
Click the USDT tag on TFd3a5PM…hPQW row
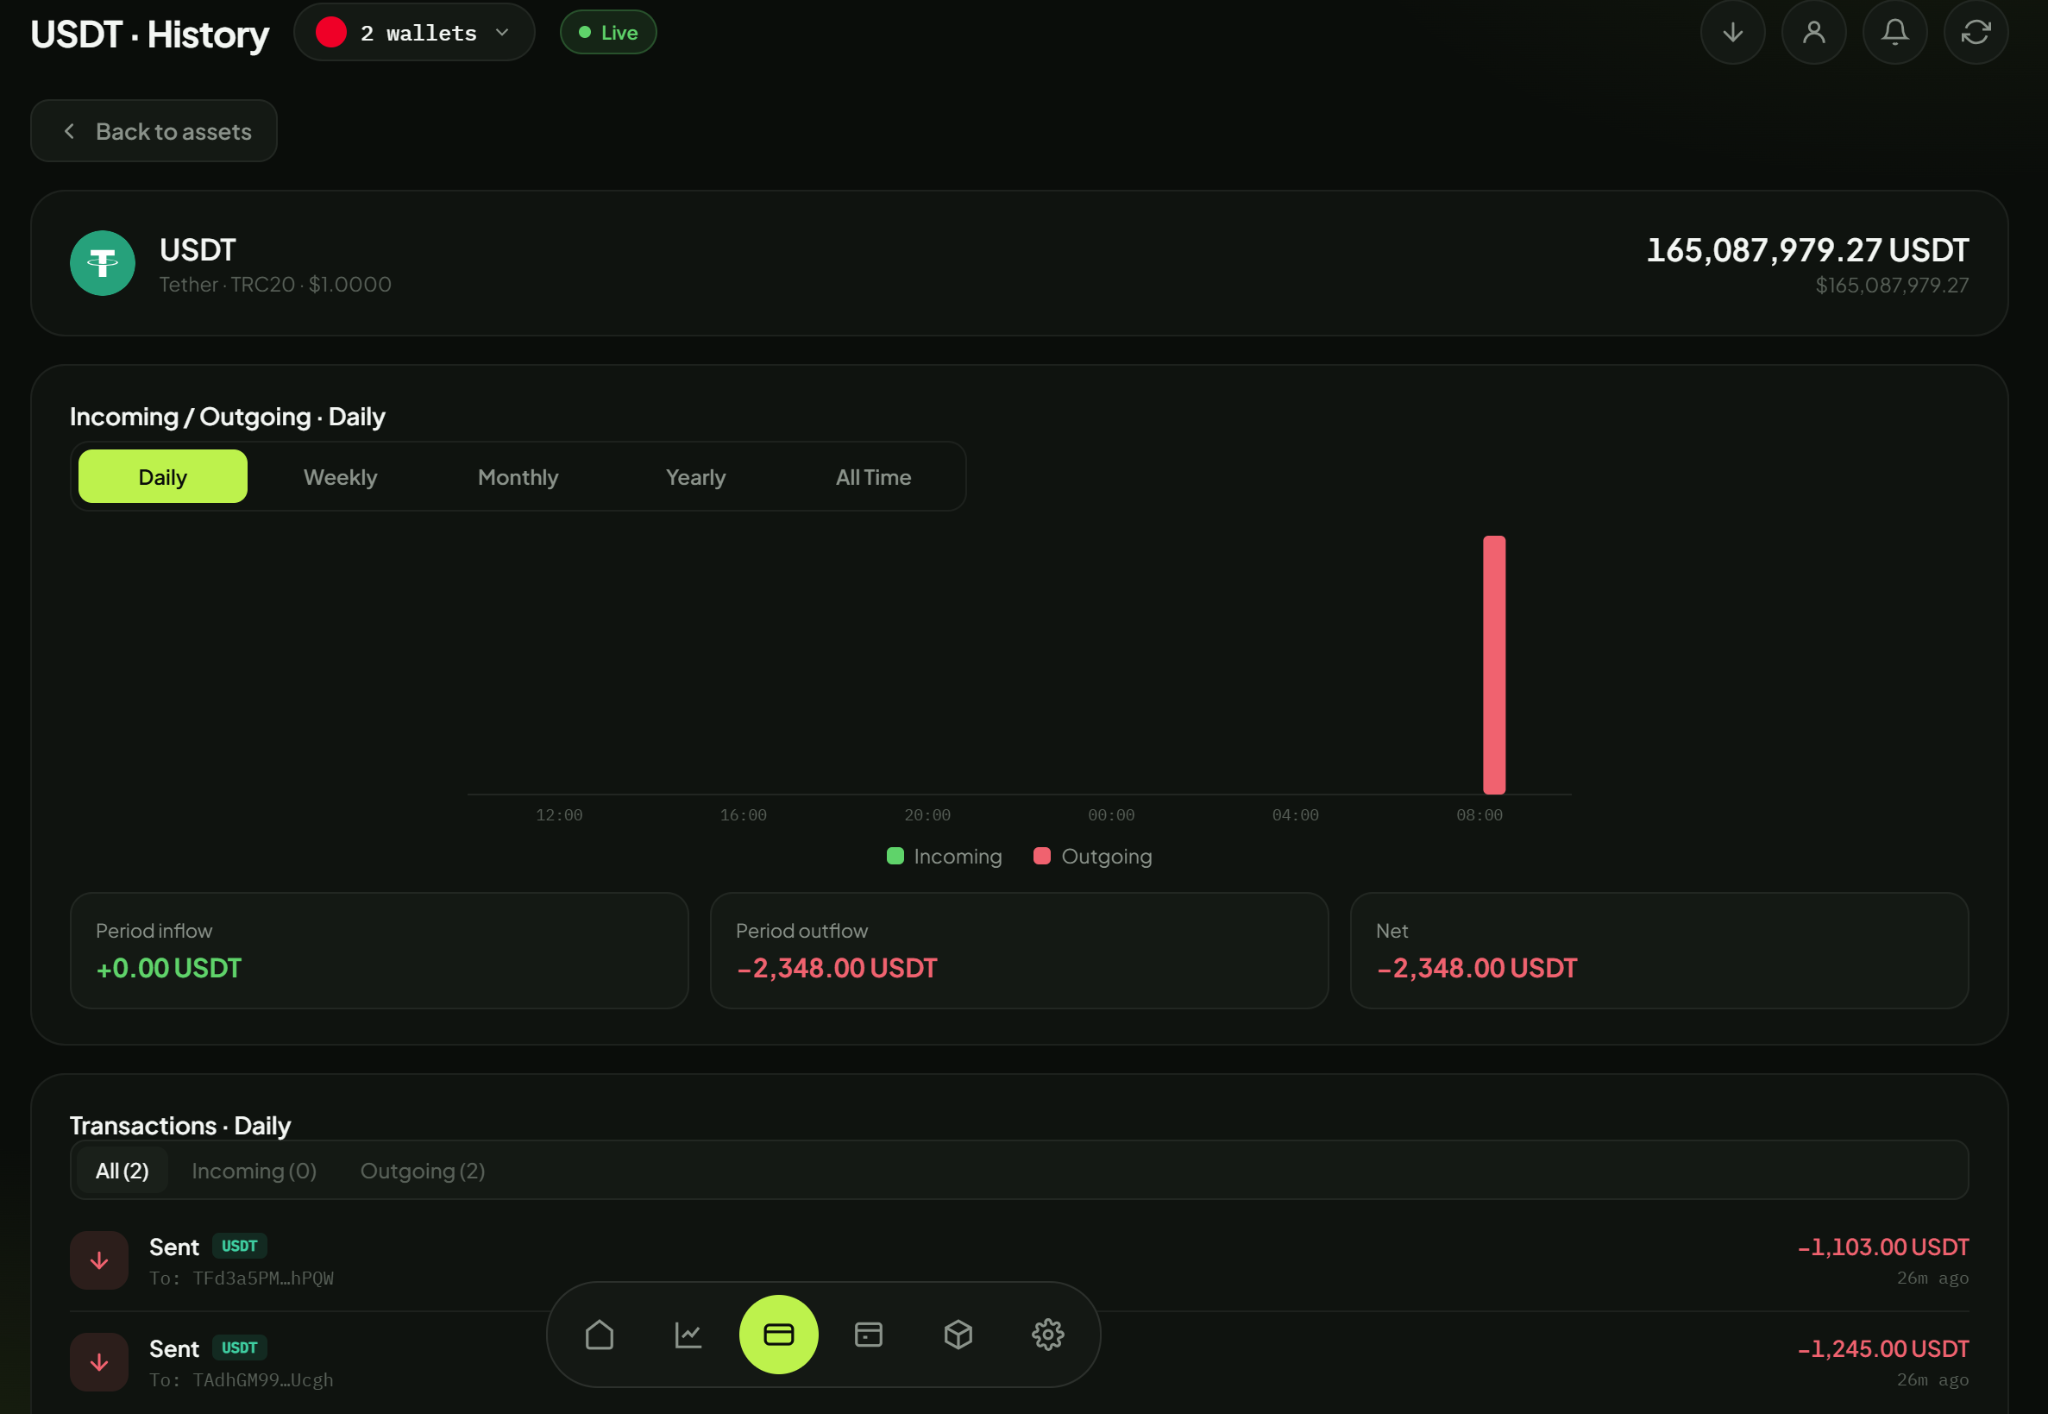point(239,1246)
